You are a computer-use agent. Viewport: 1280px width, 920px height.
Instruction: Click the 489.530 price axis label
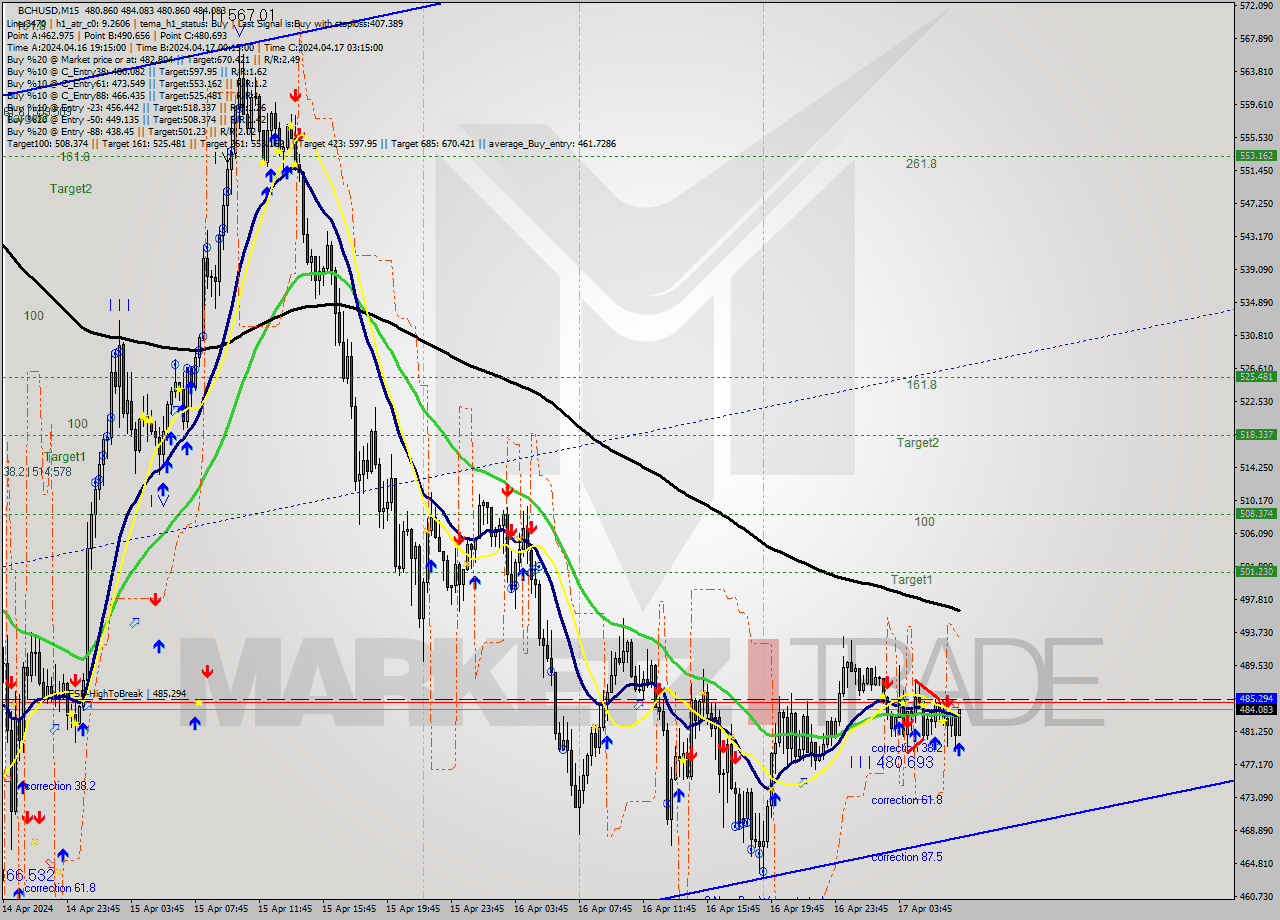click(x=1256, y=665)
